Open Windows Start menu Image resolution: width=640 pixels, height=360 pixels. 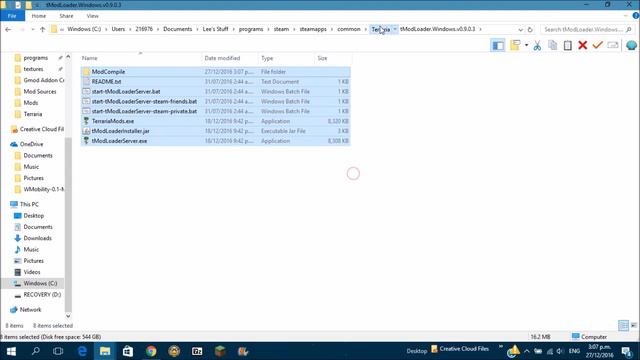(11, 351)
